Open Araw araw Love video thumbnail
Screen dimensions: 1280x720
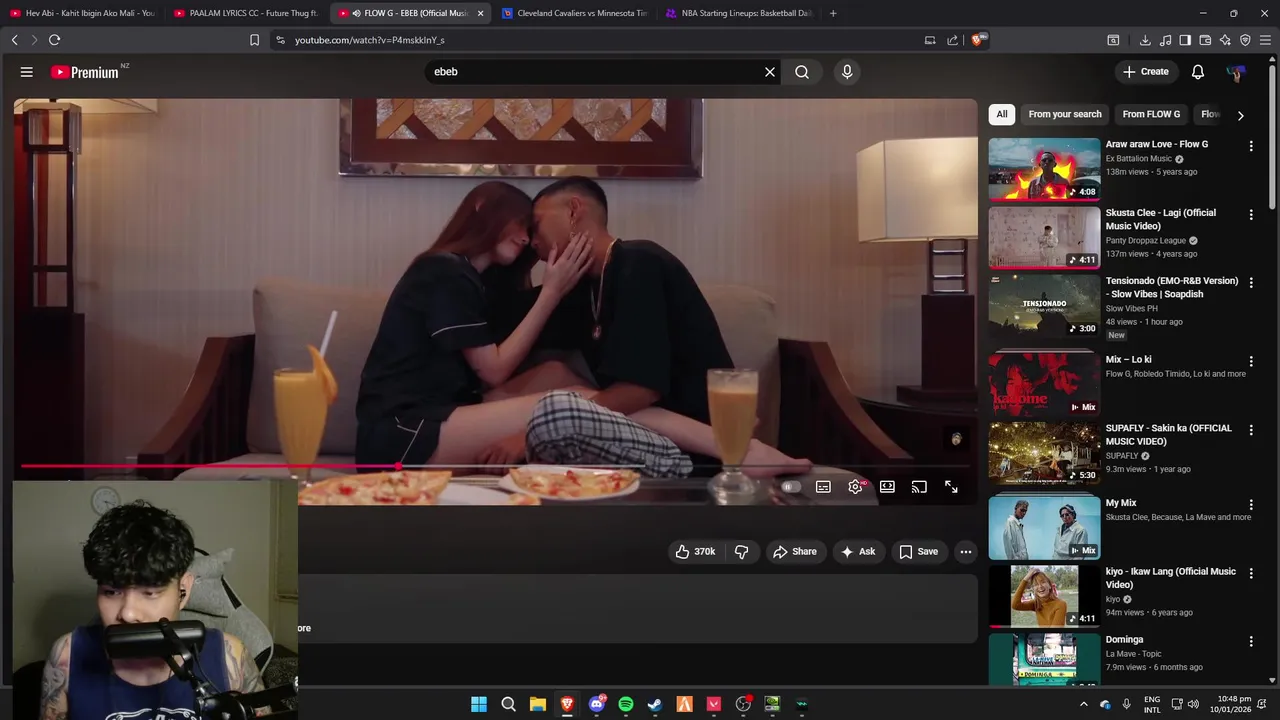tap(1044, 169)
